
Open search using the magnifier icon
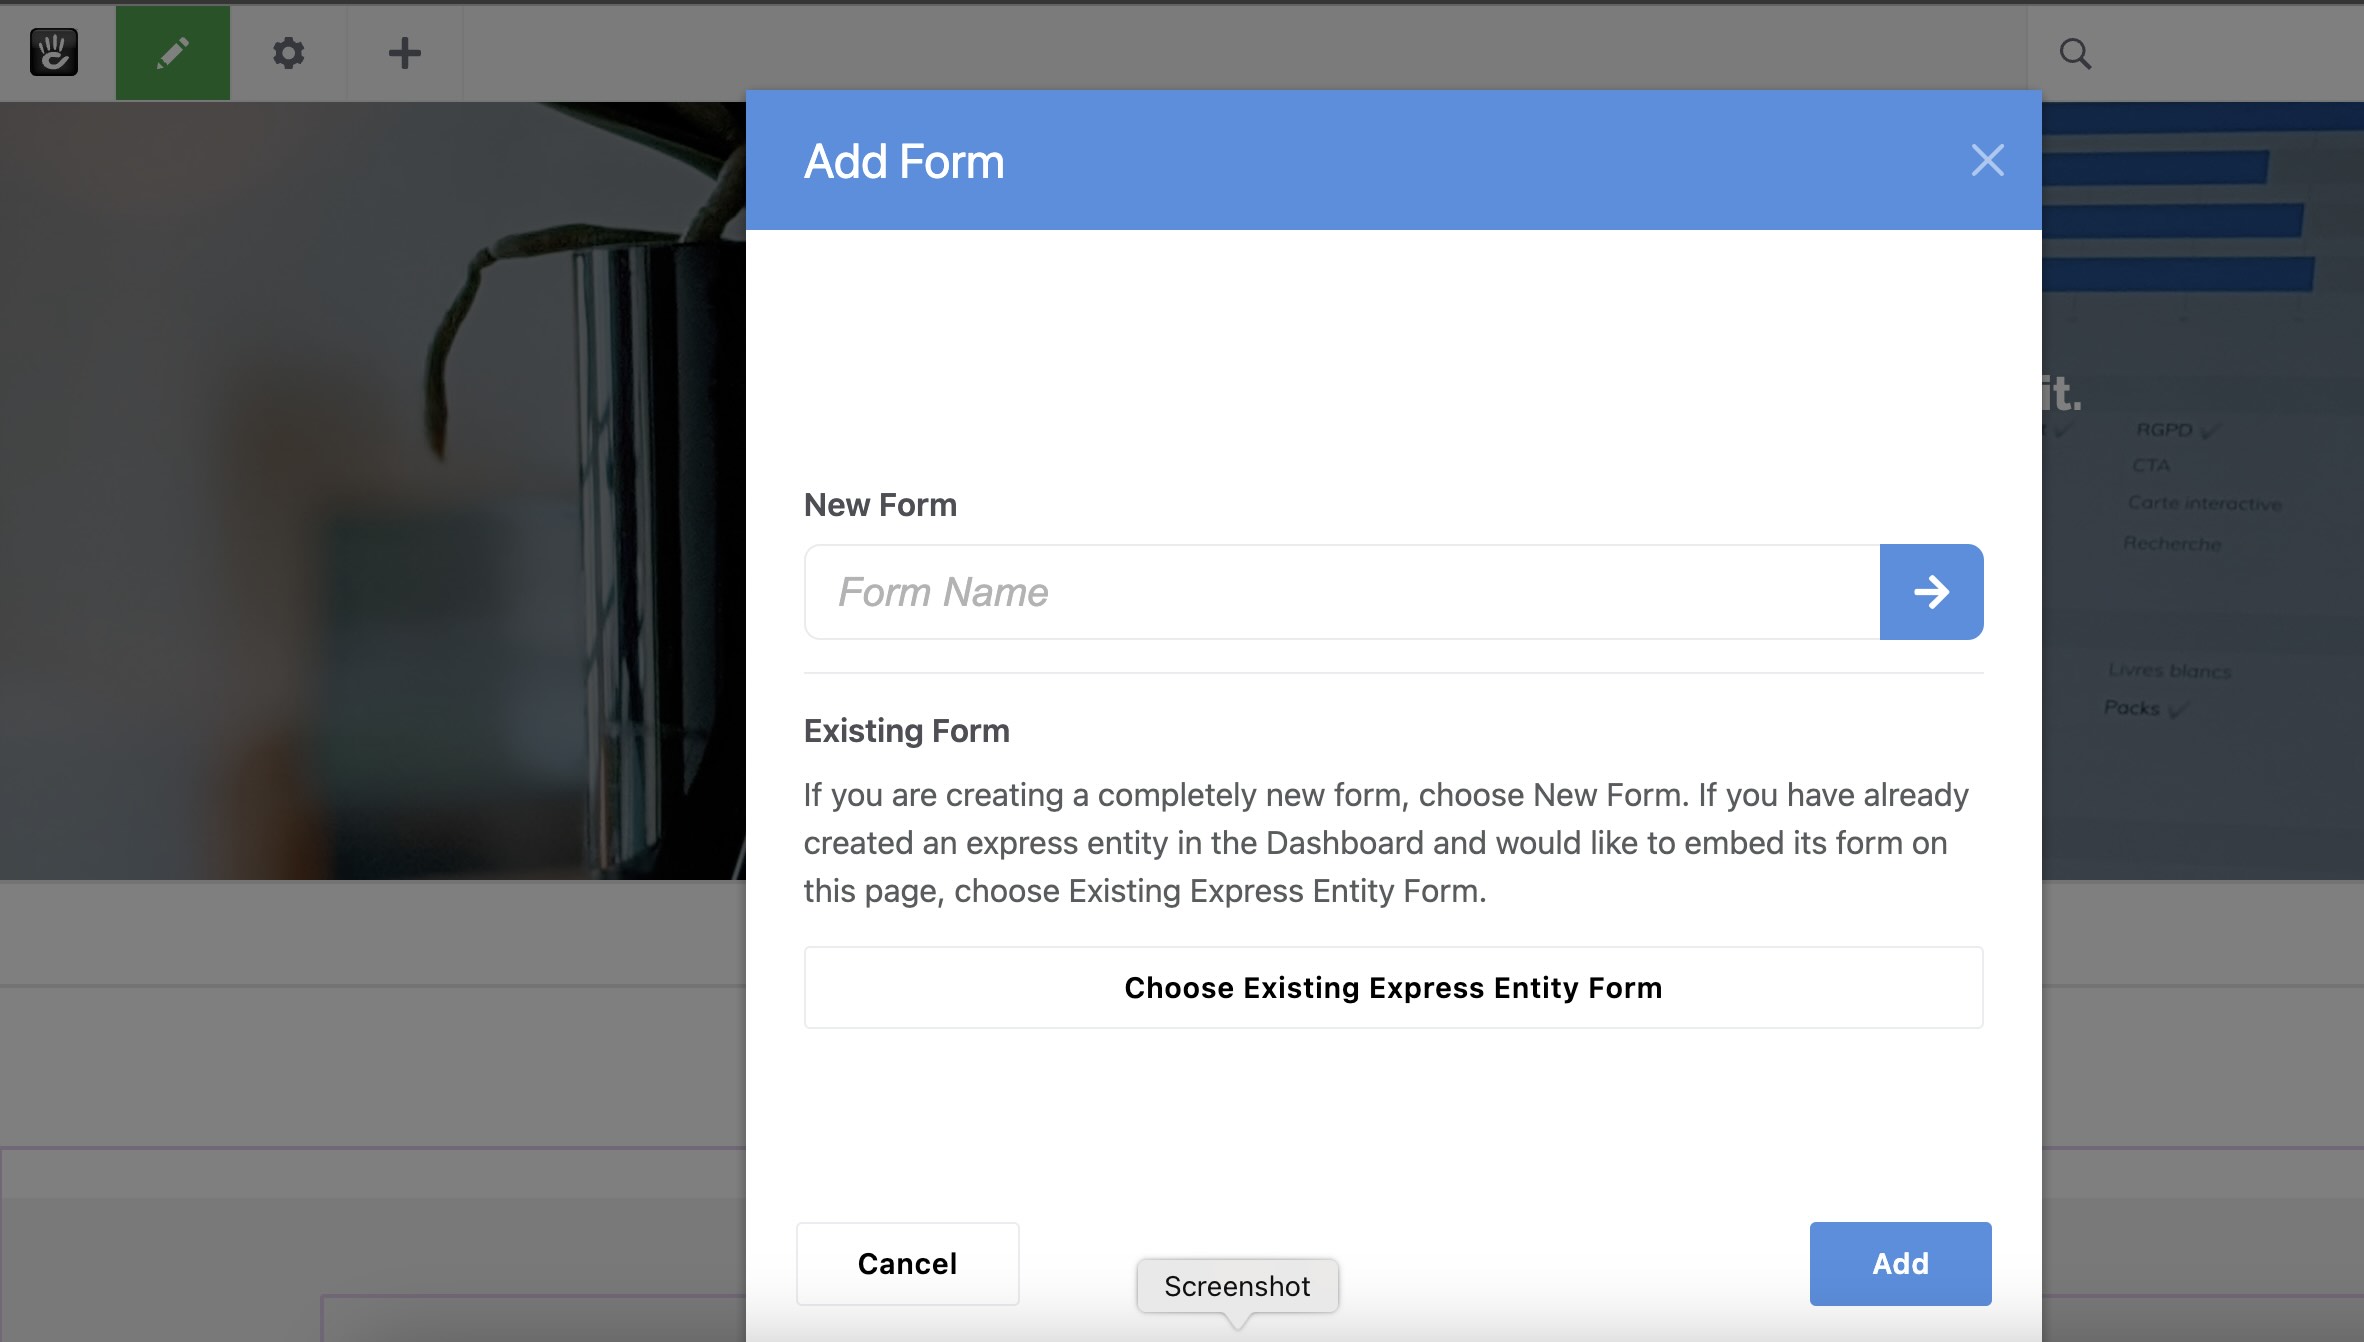click(x=2075, y=53)
